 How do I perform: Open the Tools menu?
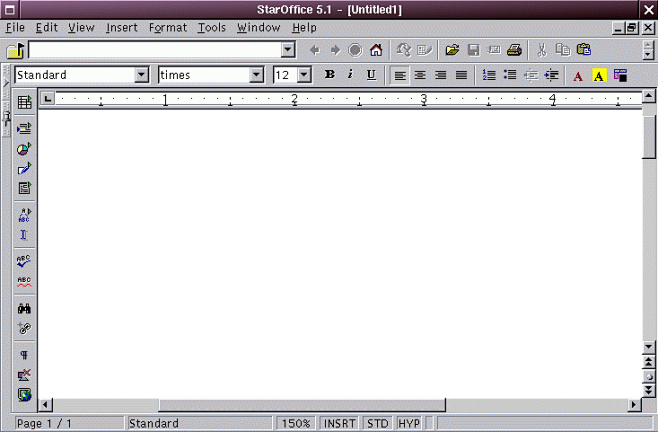tap(212, 28)
